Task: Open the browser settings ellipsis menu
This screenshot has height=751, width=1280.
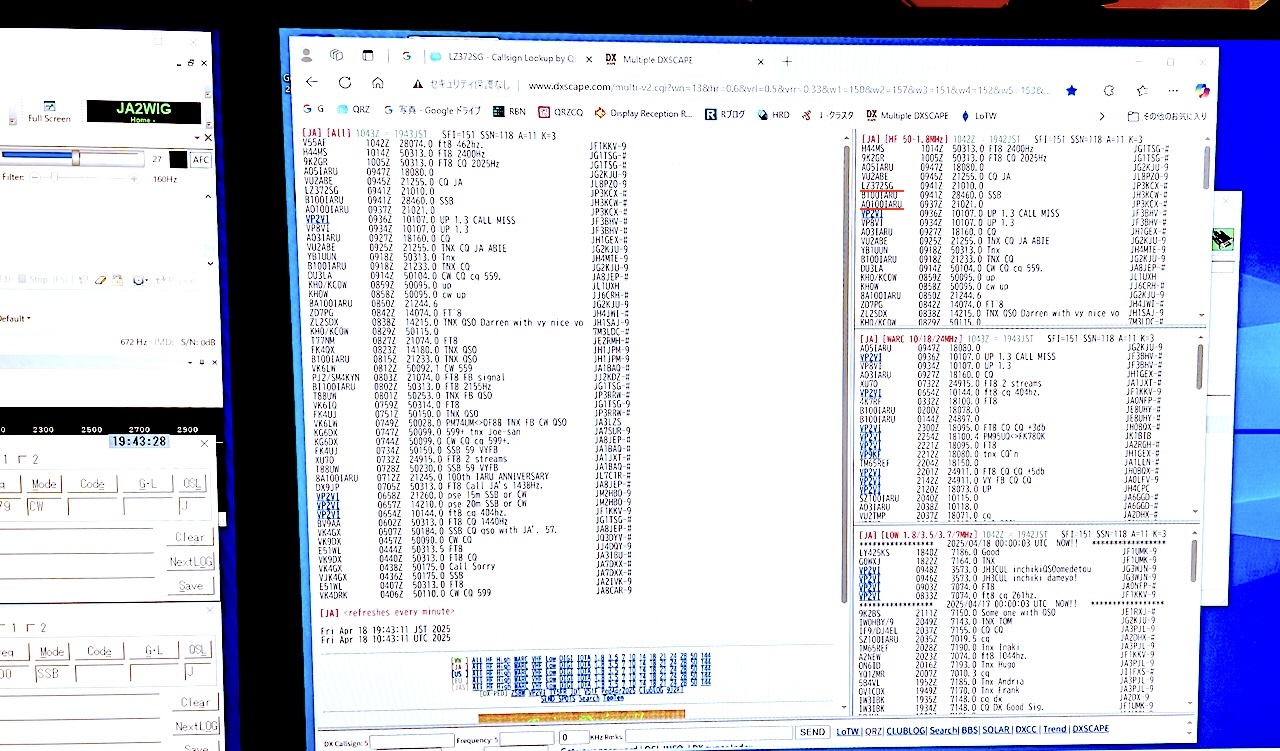Action: click(1172, 91)
